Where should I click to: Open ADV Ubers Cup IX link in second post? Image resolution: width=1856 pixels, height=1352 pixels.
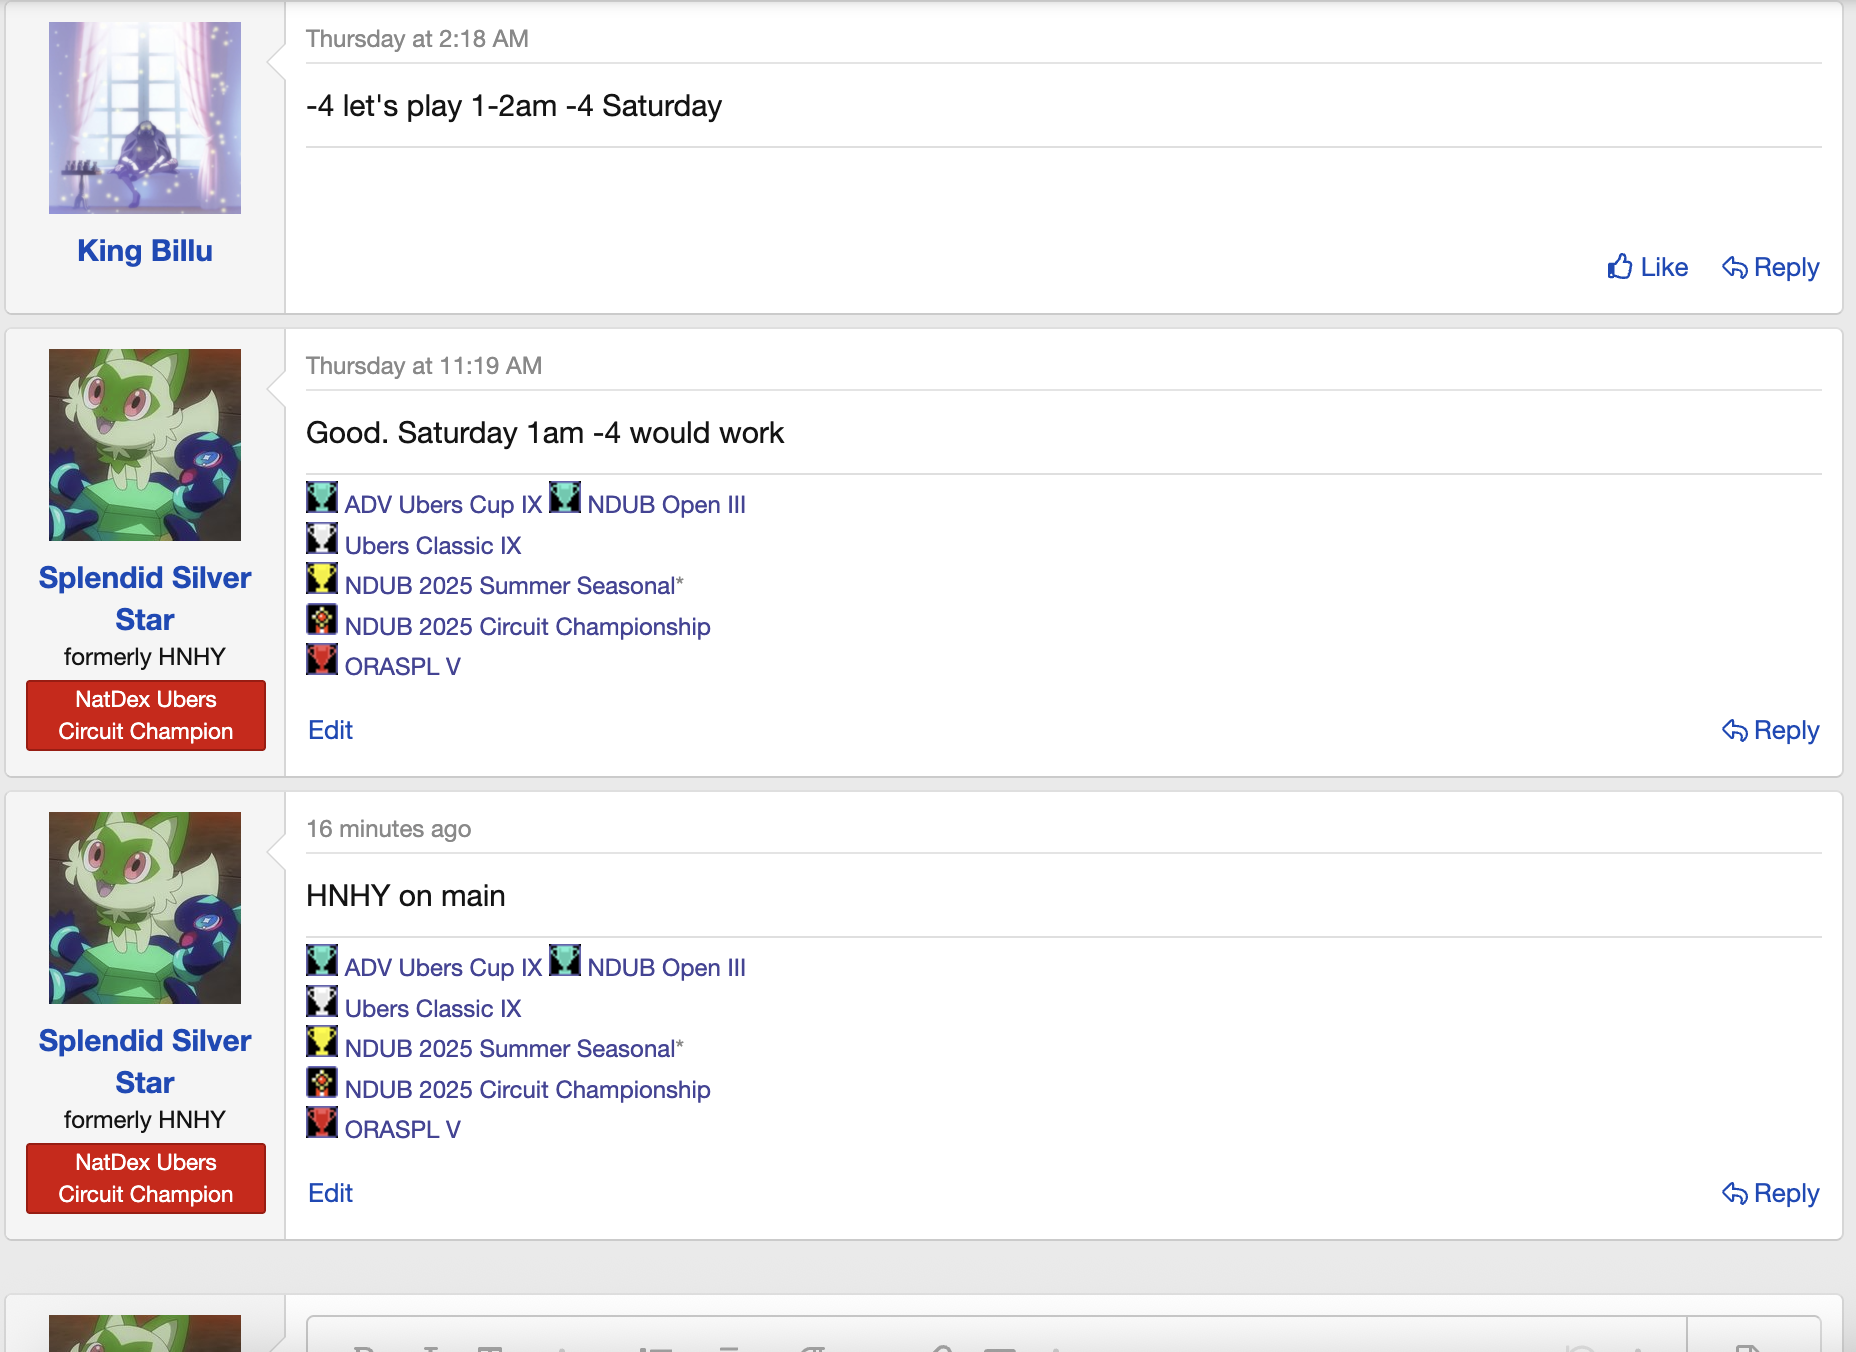tap(443, 505)
